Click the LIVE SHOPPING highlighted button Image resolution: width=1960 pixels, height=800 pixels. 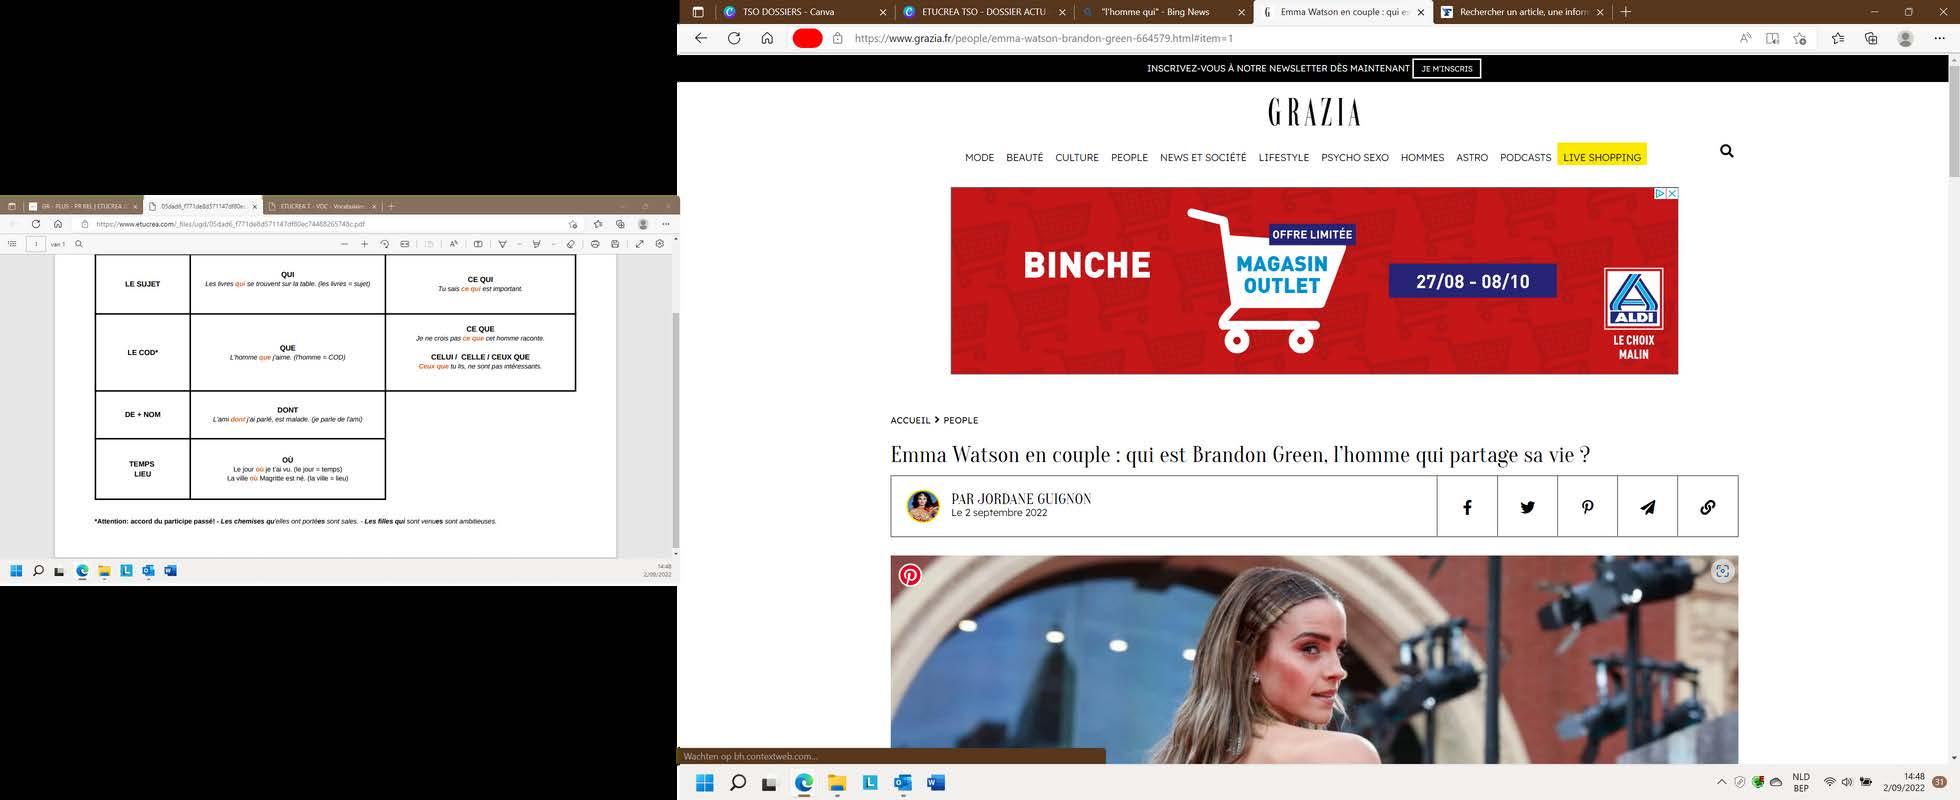tap(1602, 155)
